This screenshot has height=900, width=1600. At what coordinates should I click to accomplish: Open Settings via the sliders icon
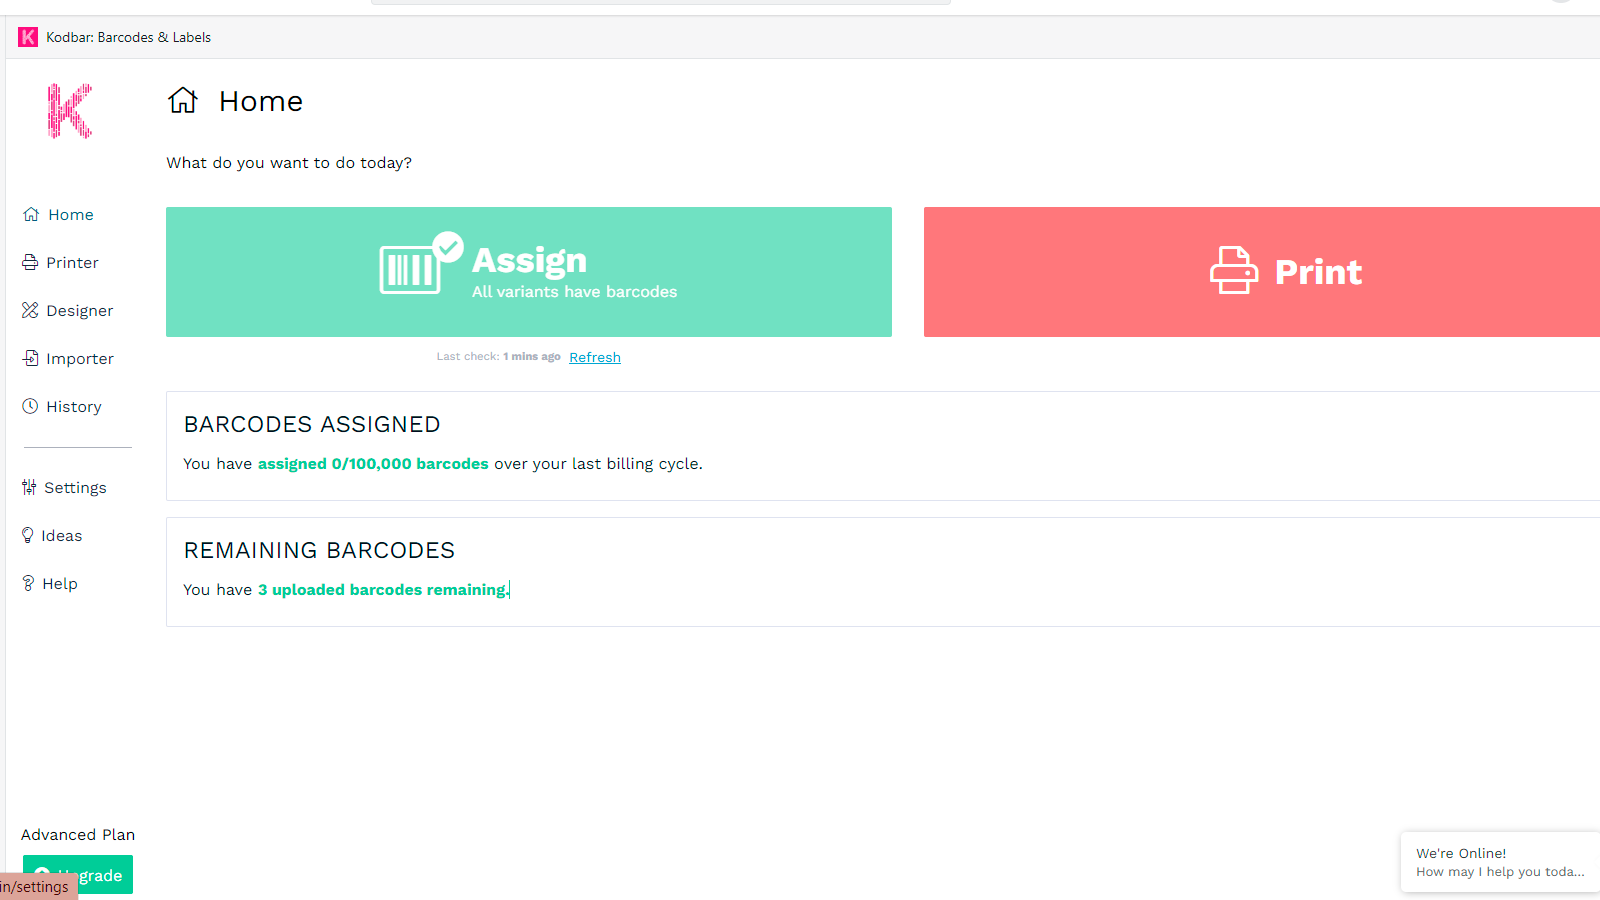(29, 487)
